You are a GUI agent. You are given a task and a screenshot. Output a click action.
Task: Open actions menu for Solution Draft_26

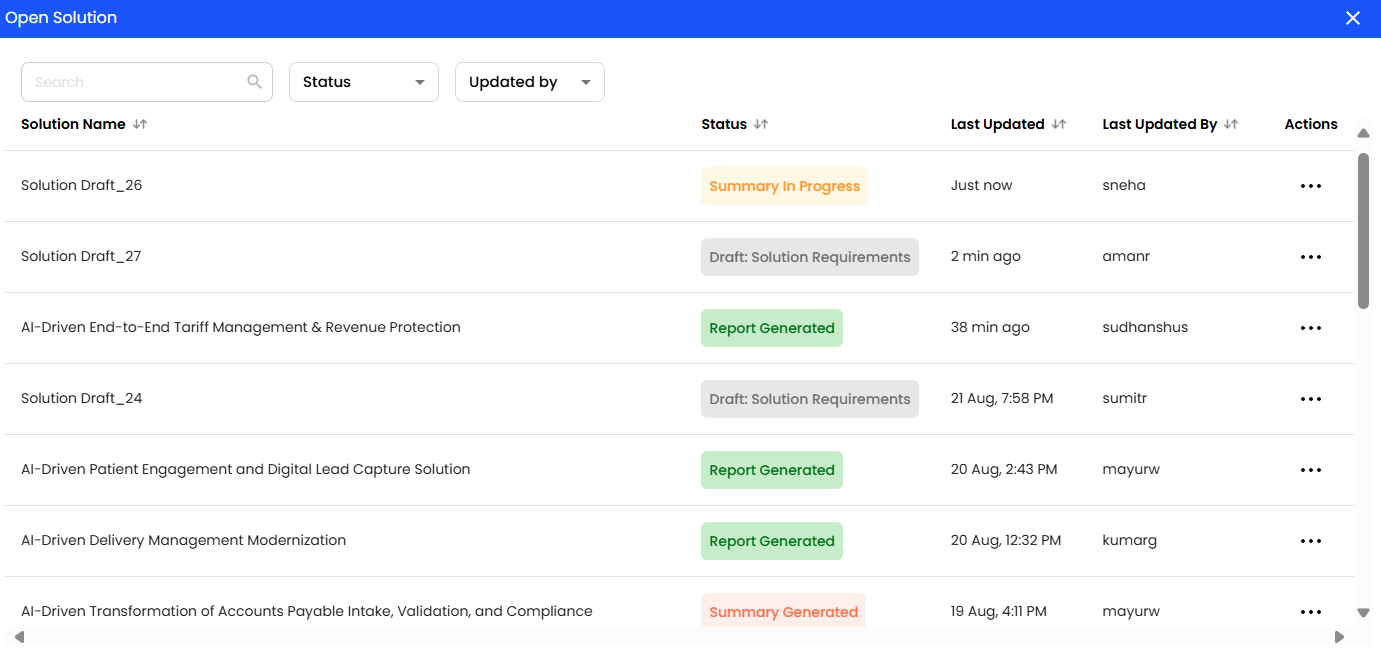1310,186
